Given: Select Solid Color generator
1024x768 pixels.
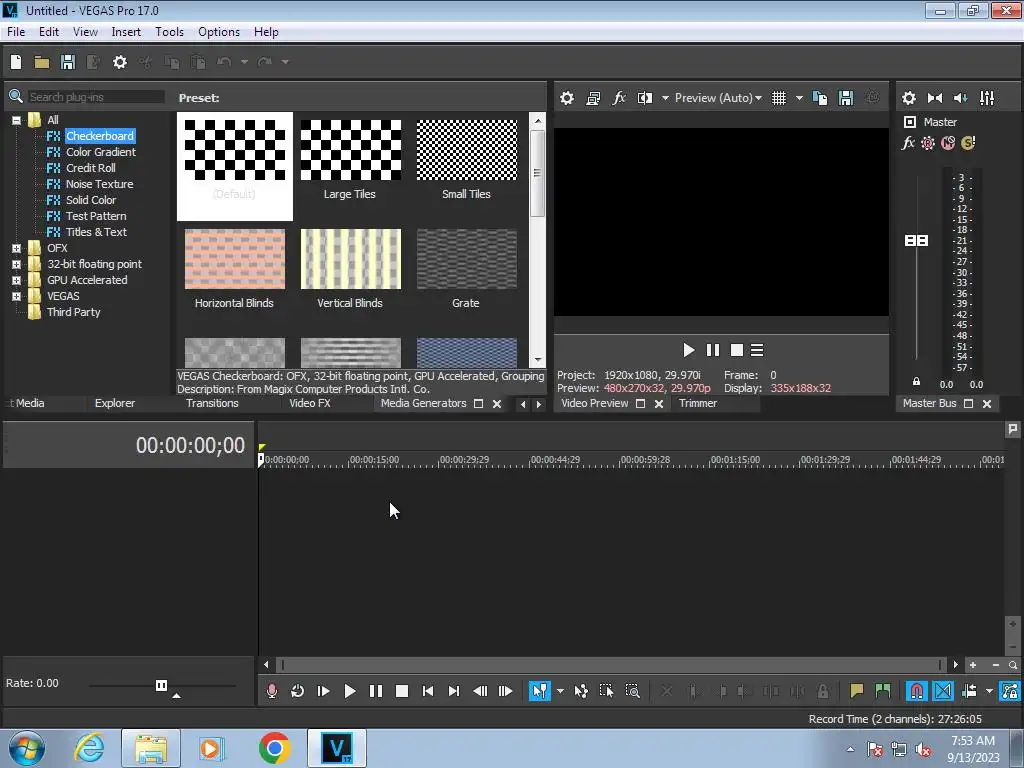Looking at the screenshot, I should tap(91, 200).
